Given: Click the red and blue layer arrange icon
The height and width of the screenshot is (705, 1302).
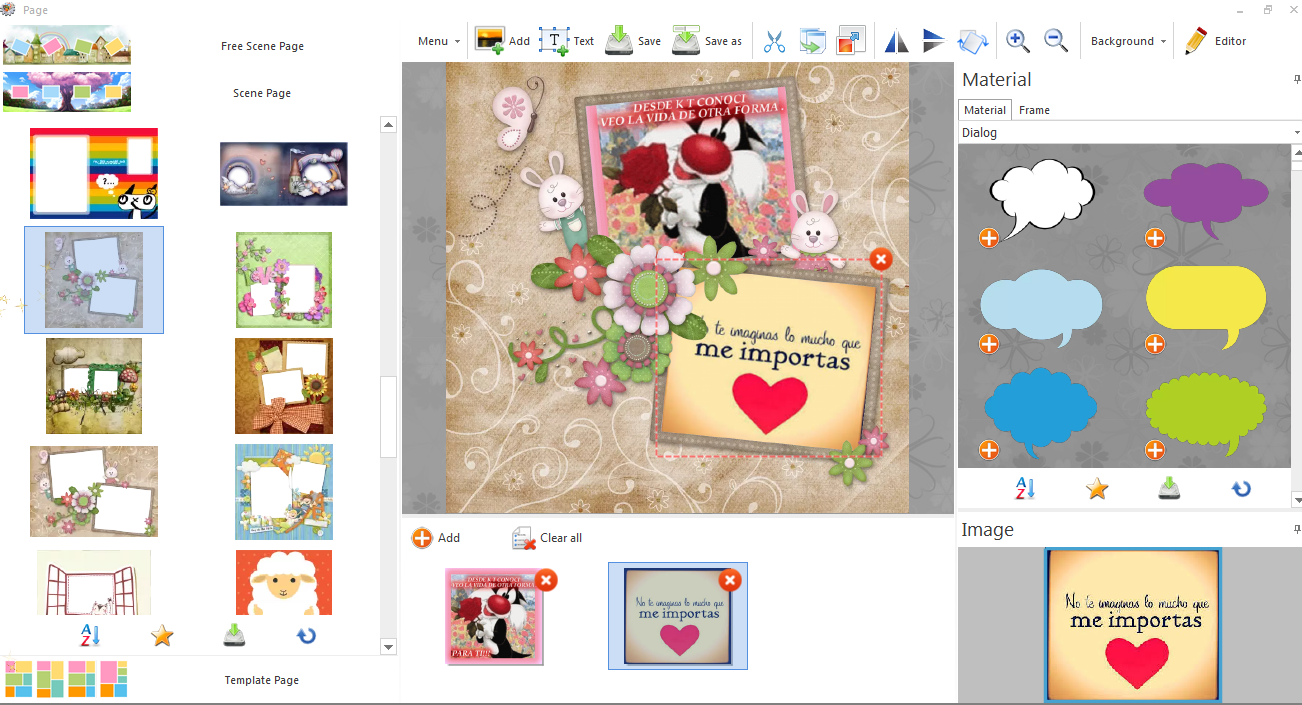Looking at the screenshot, I should click(851, 41).
